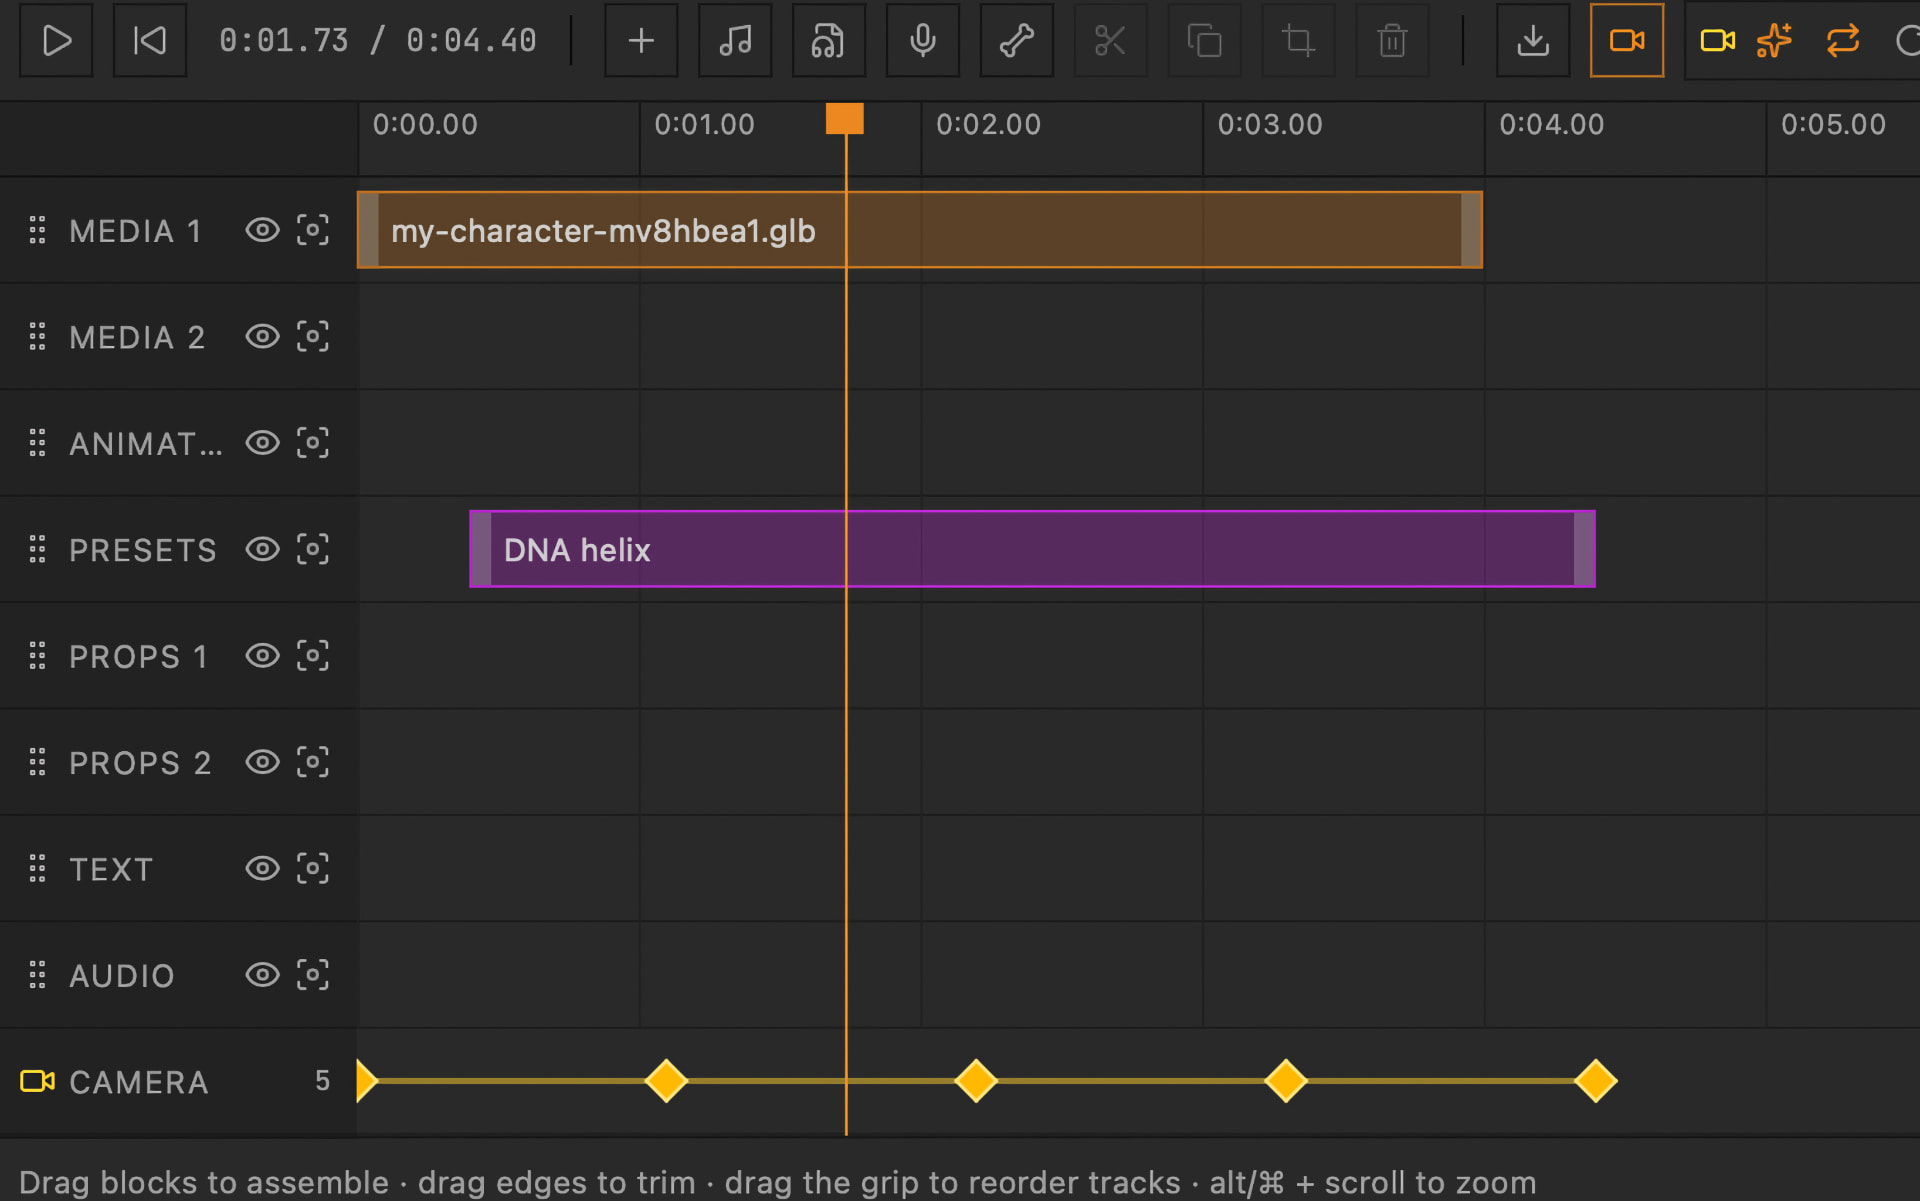Toggle visibility of MEDIA 2 track
1920x1201 pixels.
coord(262,337)
